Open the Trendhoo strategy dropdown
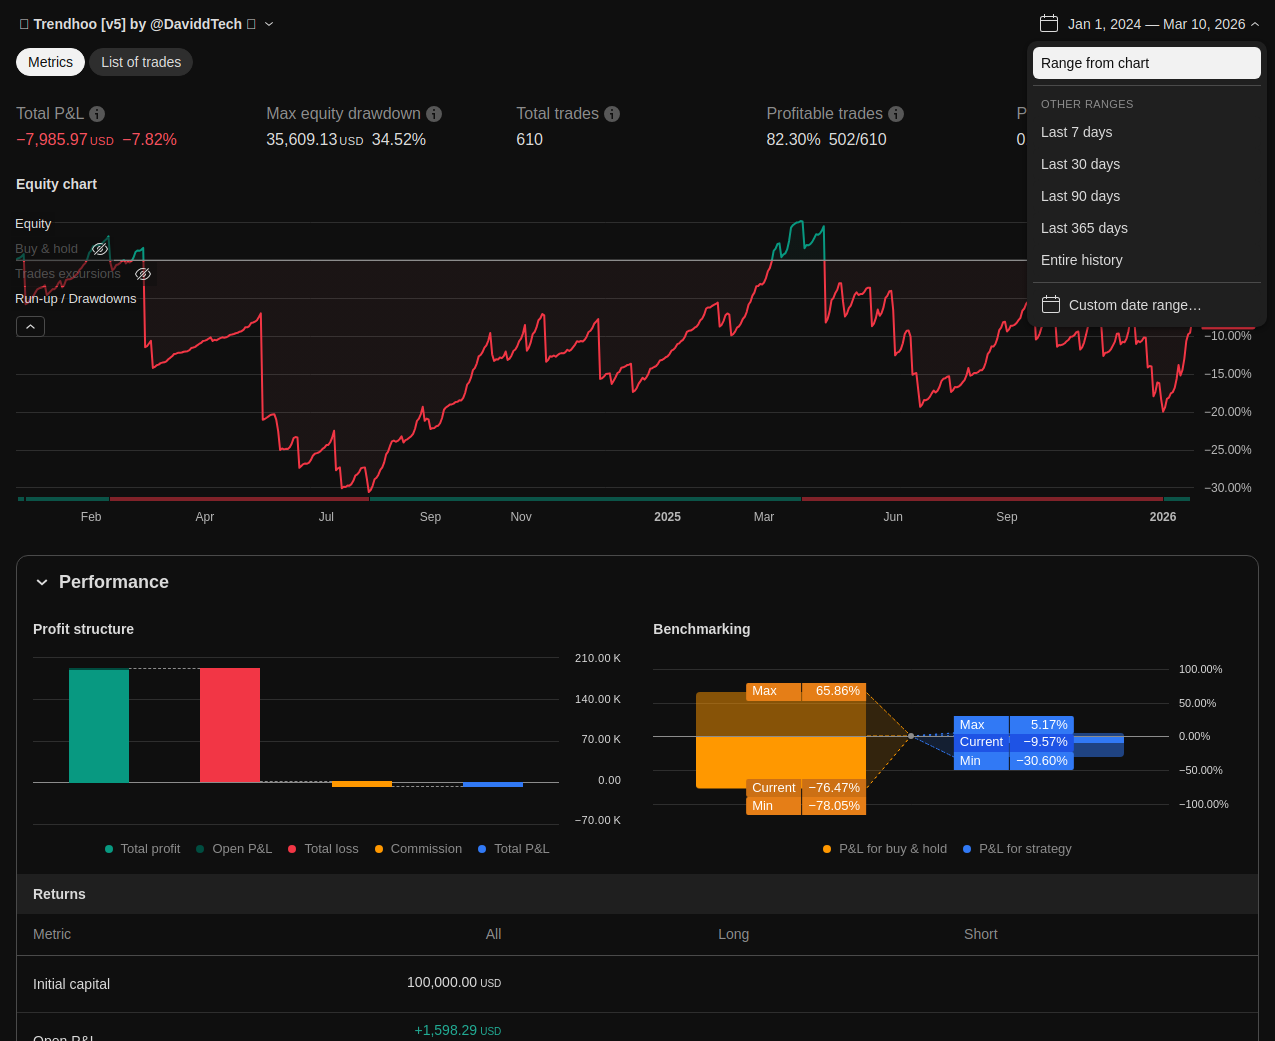Screen dimensions: 1275x1041 point(269,24)
